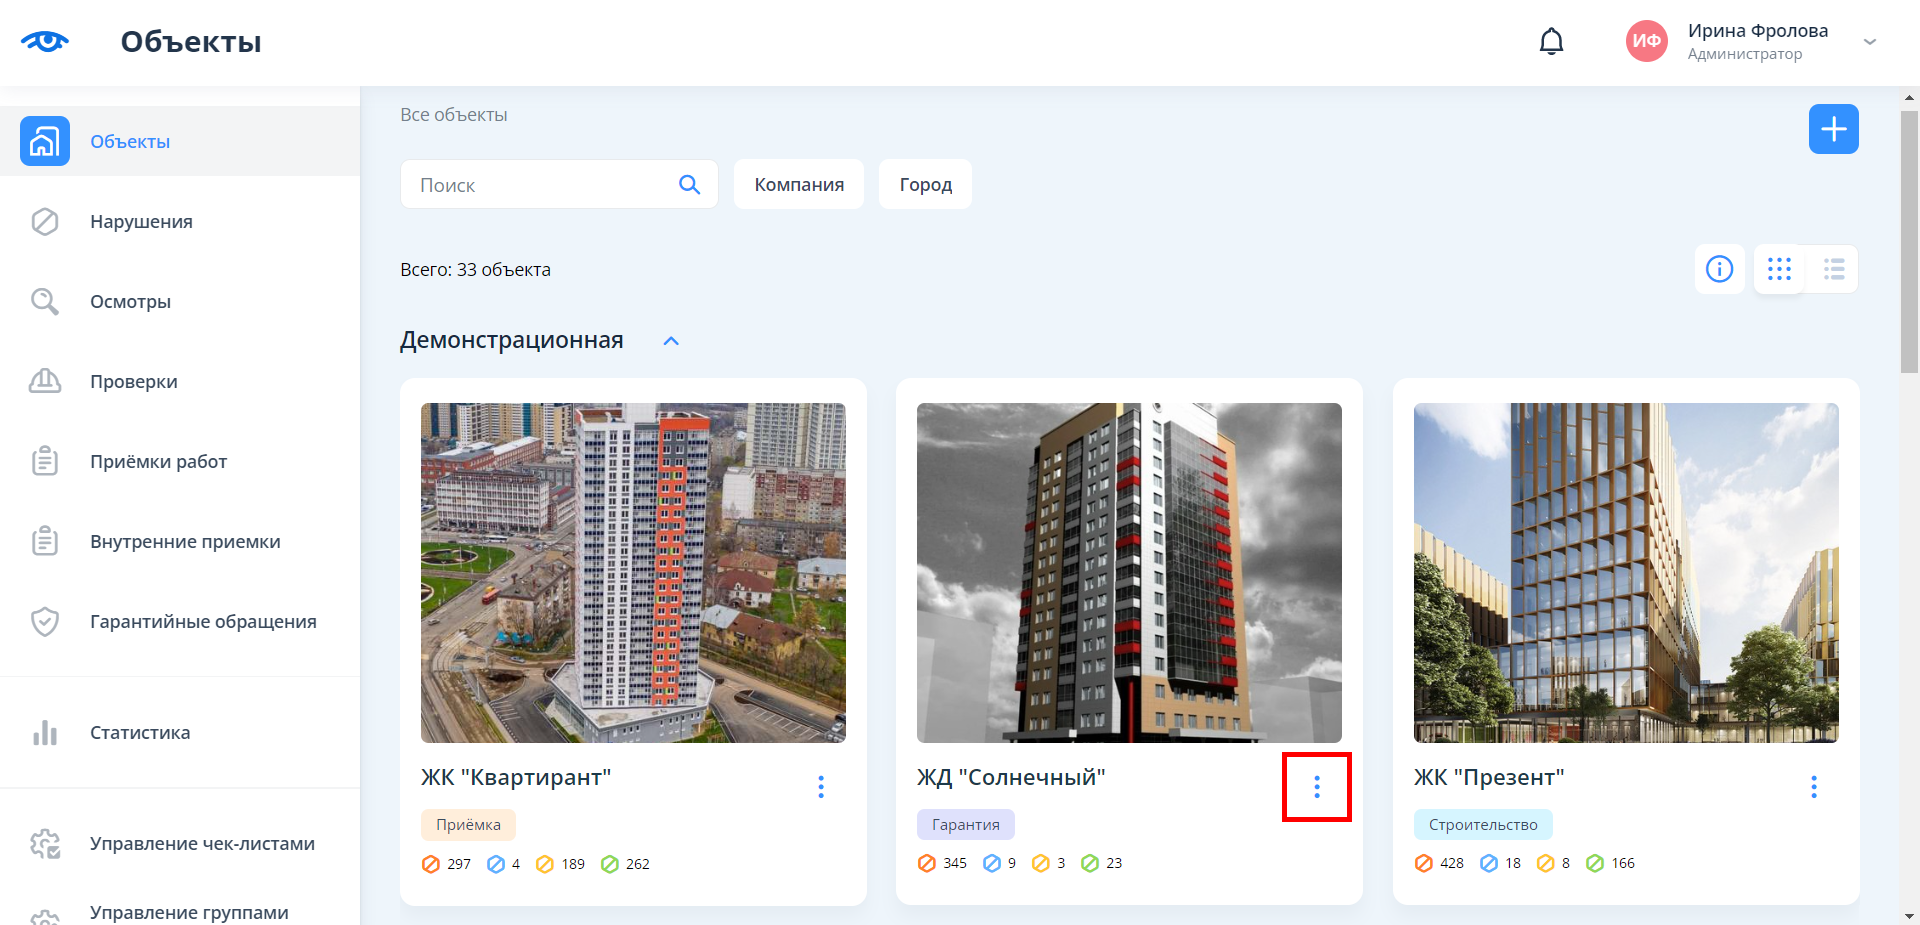Switch to list view
The height and width of the screenshot is (925, 1920).
(x=1833, y=269)
